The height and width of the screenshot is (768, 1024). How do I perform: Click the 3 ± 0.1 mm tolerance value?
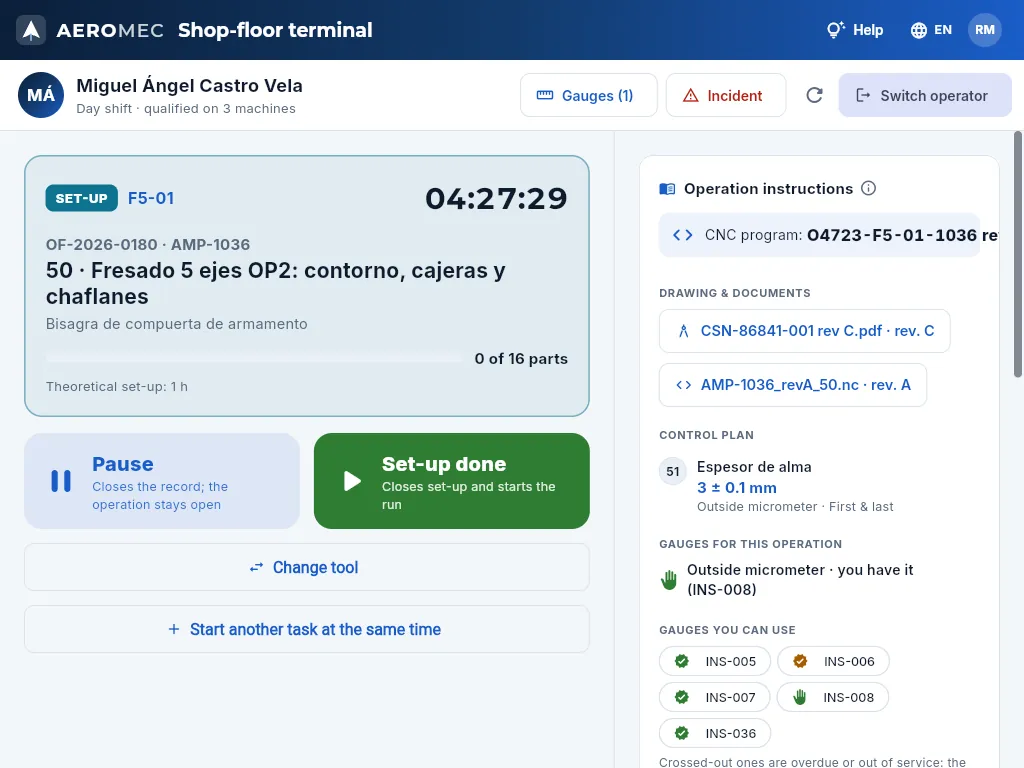coord(737,487)
